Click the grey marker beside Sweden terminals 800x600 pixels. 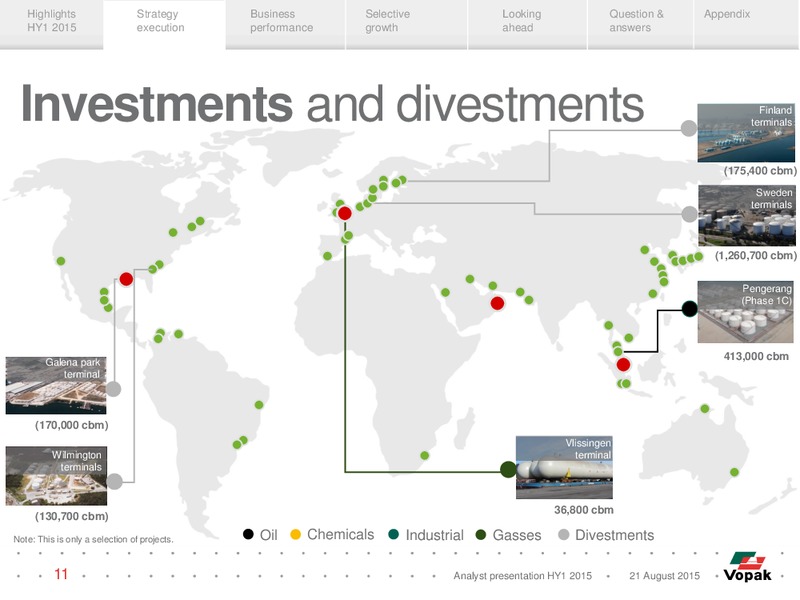click(689, 214)
